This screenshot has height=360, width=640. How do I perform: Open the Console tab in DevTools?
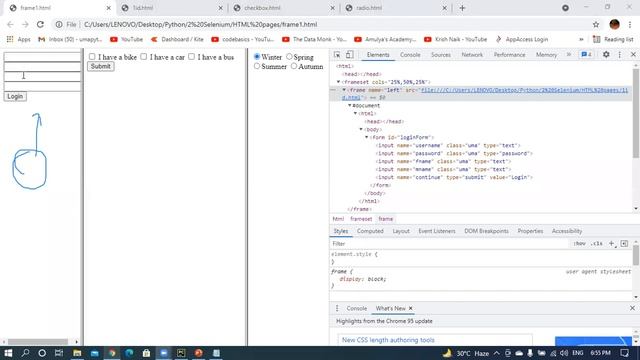[410, 55]
